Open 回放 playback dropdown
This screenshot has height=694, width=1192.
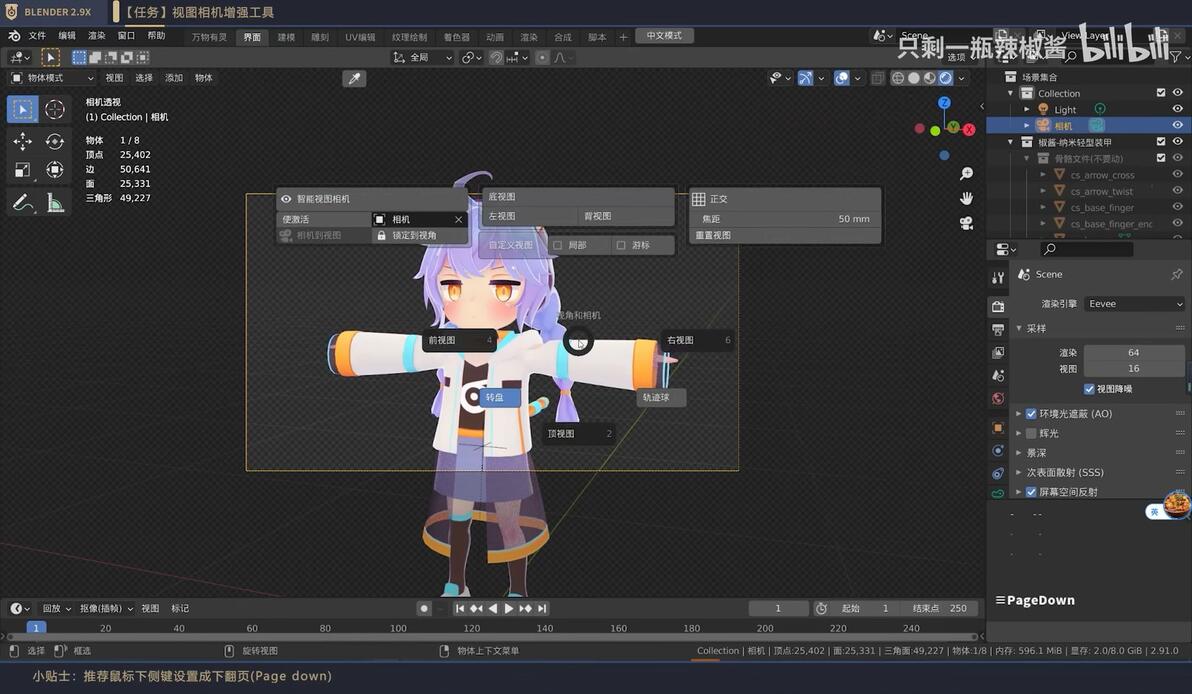56,609
